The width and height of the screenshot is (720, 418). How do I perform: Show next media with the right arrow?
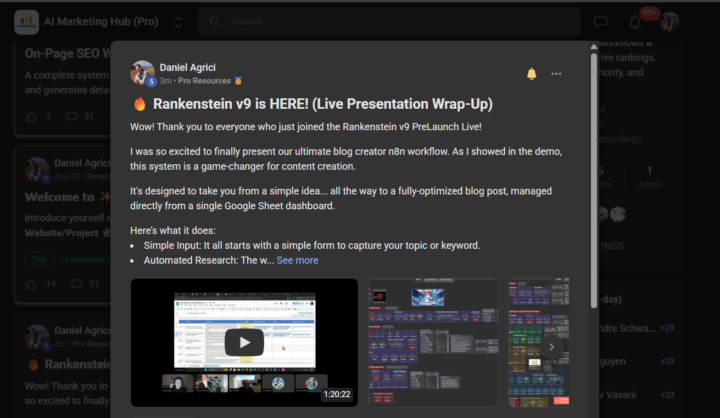551,347
